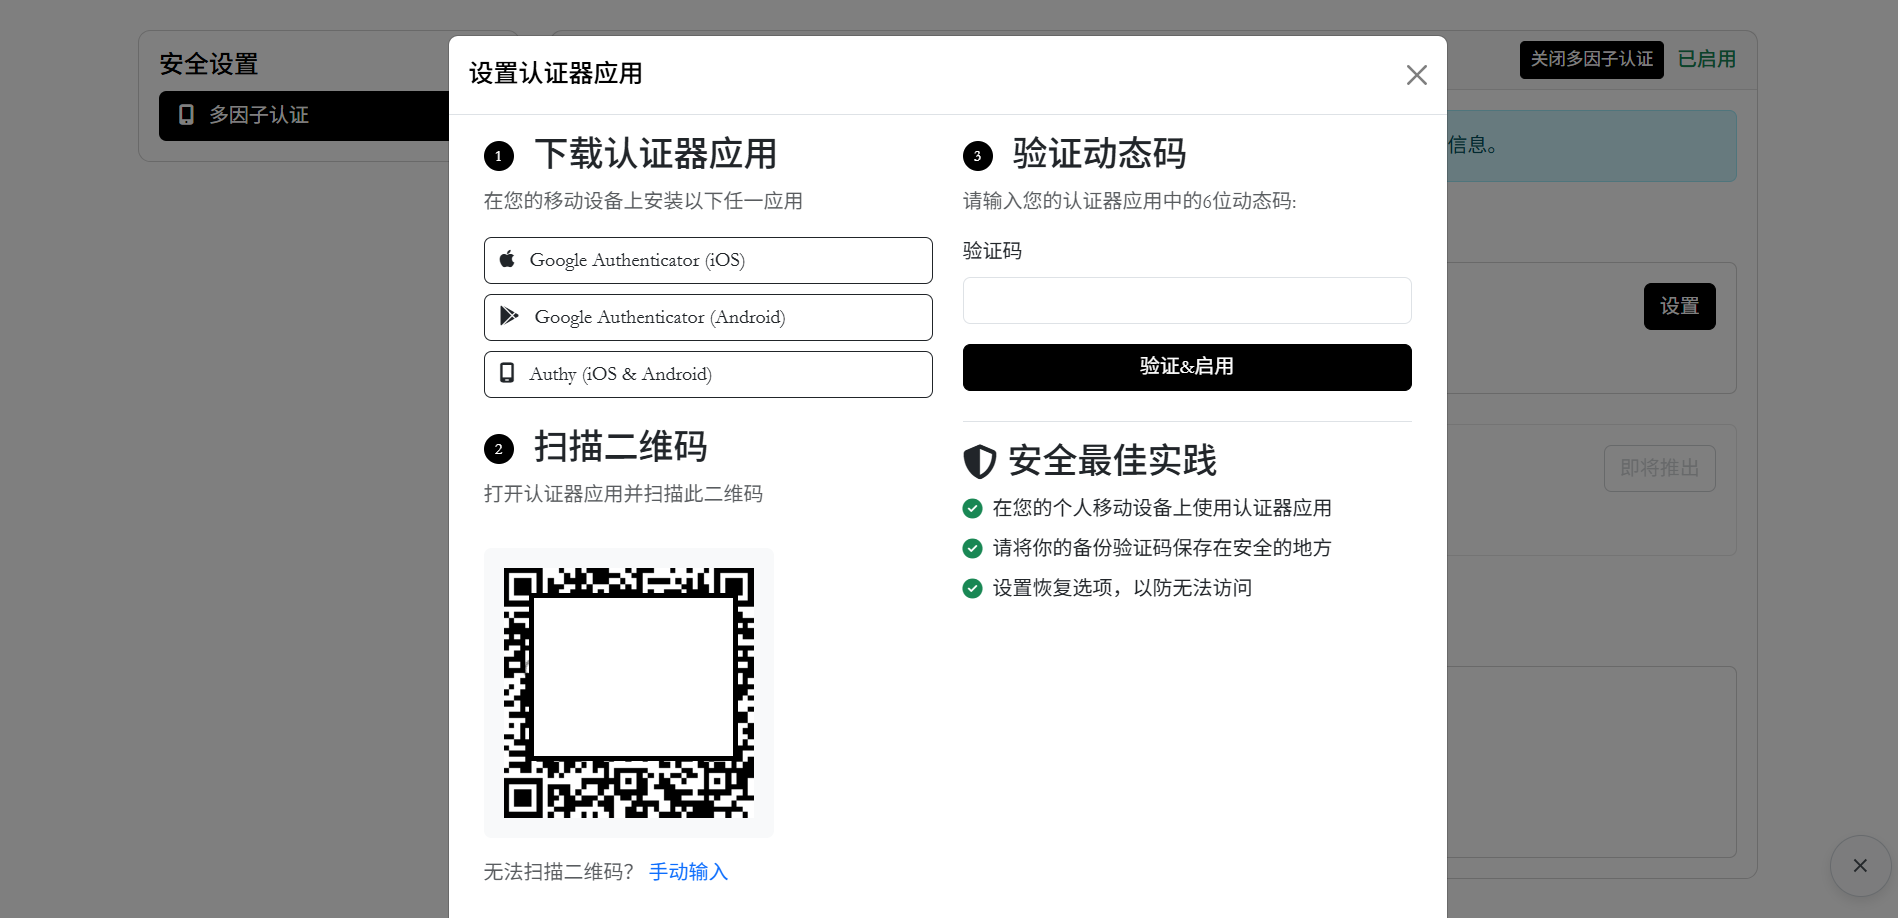The width and height of the screenshot is (1900, 918).
Task: Click text 在您的移动设备上安装以下任一应用
Action: [x=643, y=201]
